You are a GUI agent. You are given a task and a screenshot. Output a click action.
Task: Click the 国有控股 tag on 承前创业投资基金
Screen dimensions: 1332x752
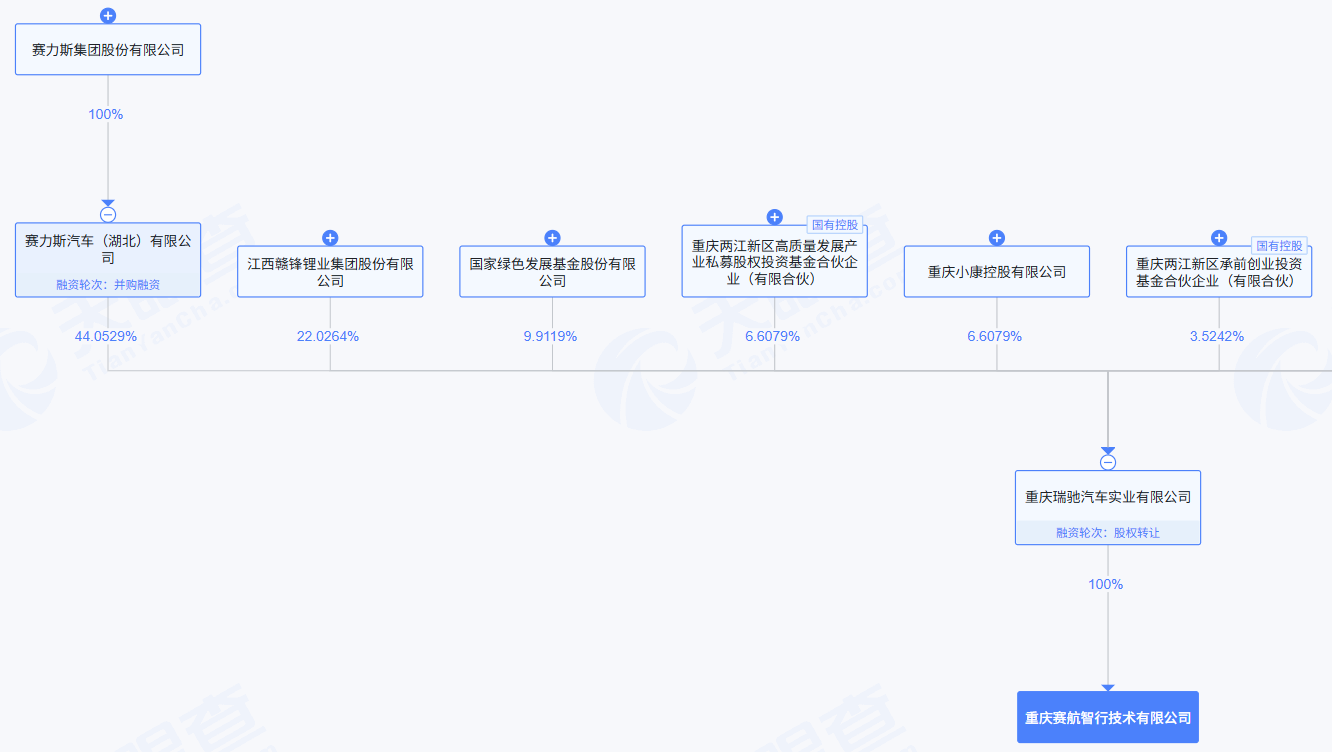coord(1278,243)
